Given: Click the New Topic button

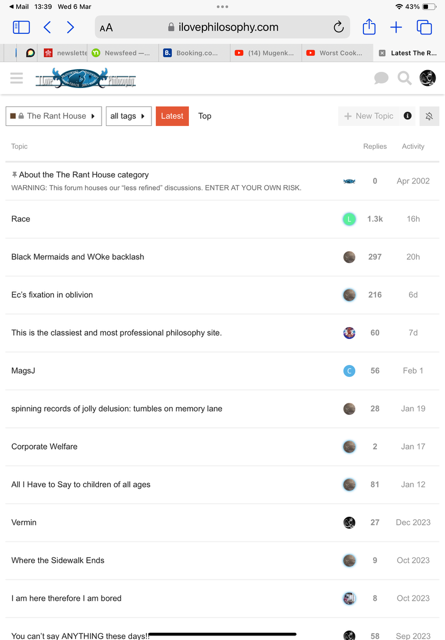Looking at the screenshot, I should click(x=369, y=116).
